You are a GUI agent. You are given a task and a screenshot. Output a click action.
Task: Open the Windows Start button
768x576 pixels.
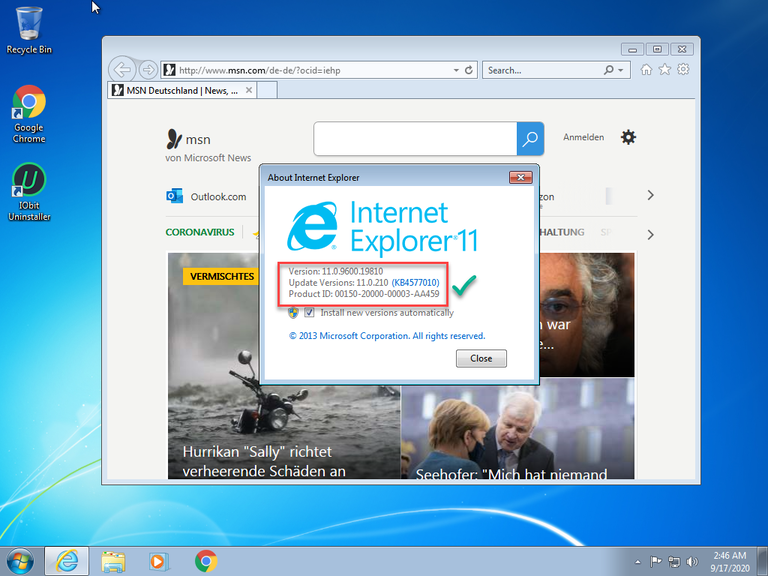20,561
